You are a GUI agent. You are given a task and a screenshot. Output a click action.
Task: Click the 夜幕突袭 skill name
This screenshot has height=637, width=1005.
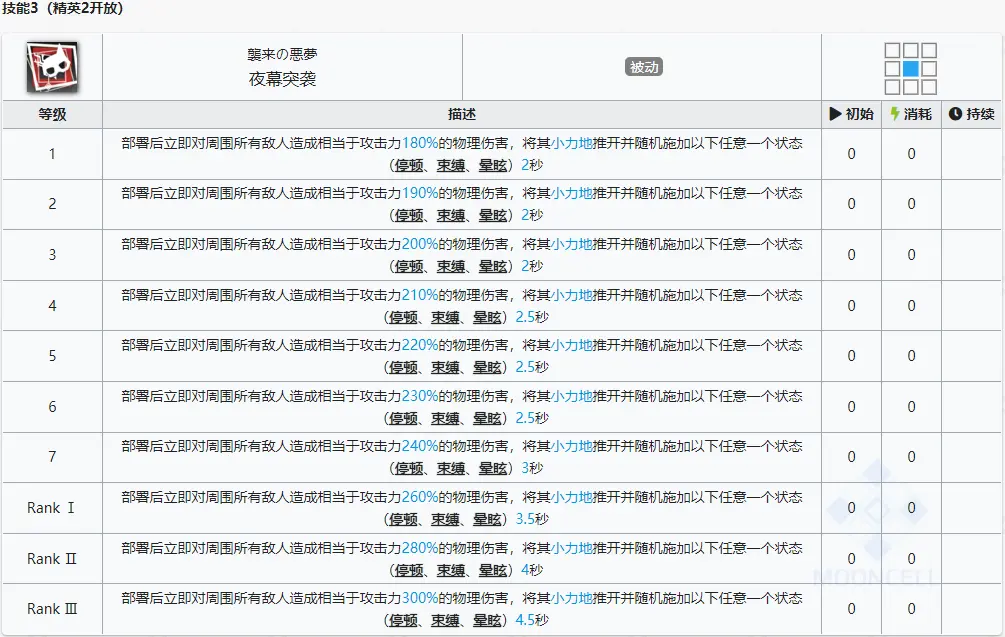point(282,79)
